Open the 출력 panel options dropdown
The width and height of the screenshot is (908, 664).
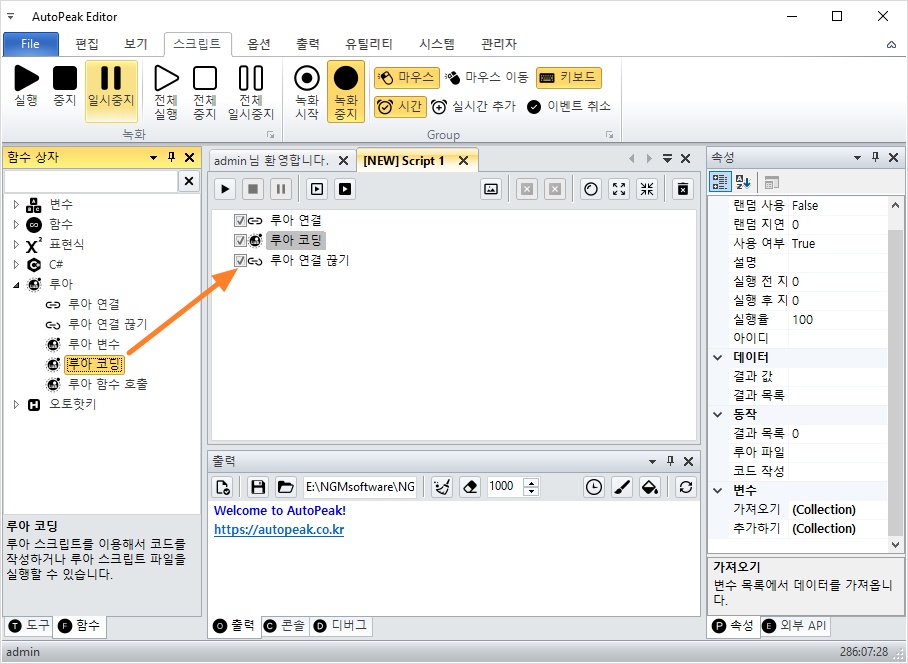[653, 461]
